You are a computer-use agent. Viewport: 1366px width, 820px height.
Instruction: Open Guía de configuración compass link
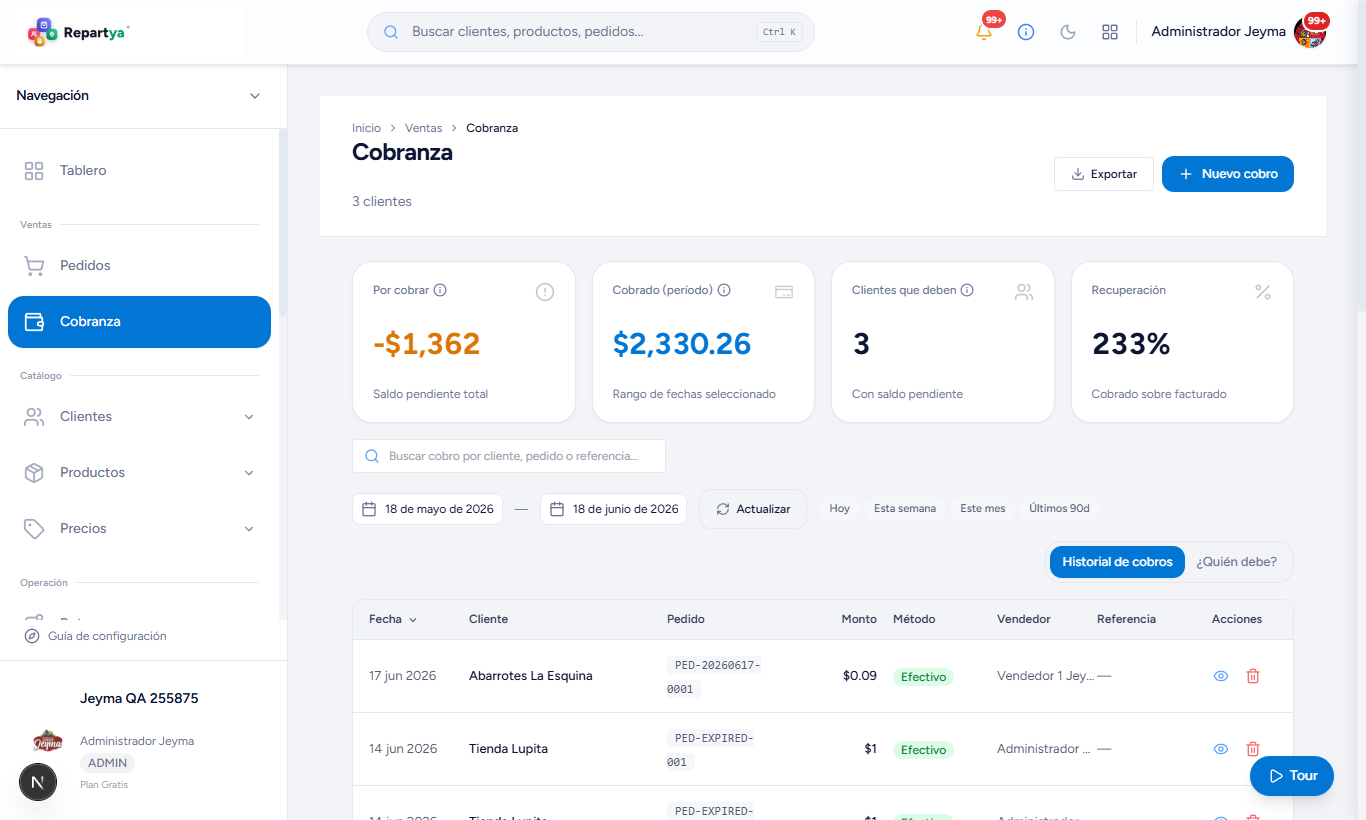pos(96,636)
